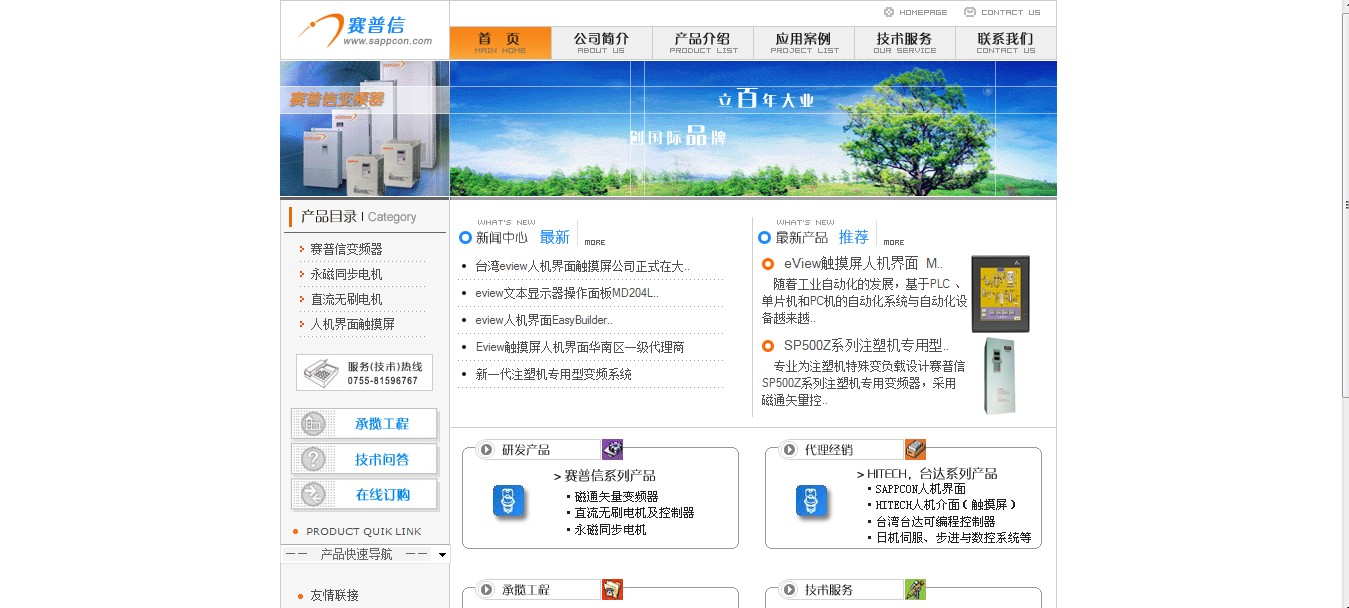Viewport: 1349px width, 608px height.
Task: Click 永磁同步电机 in 研发产品 list
Action: pyautogui.click(x=610, y=529)
